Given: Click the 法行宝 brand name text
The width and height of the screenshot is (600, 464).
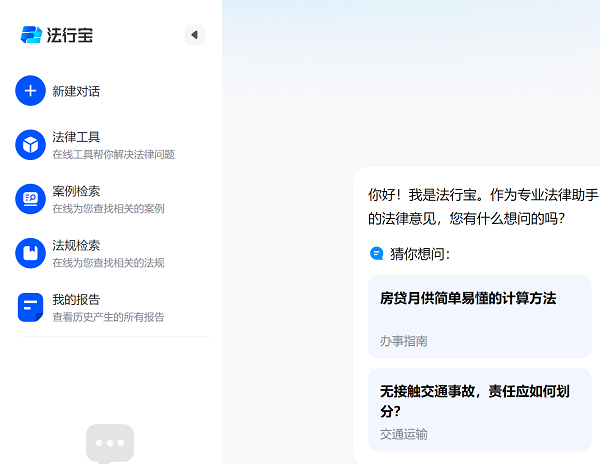Looking at the screenshot, I should click(x=70, y=35).
